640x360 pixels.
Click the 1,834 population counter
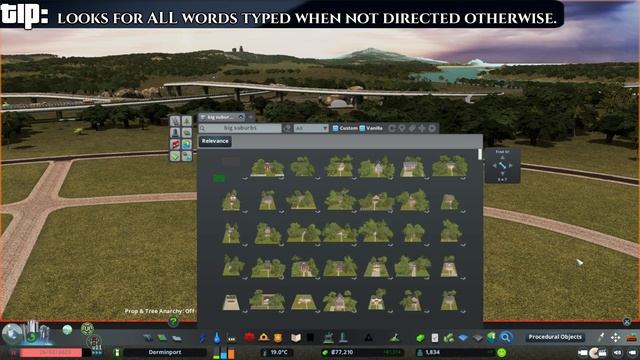(432, 352)
